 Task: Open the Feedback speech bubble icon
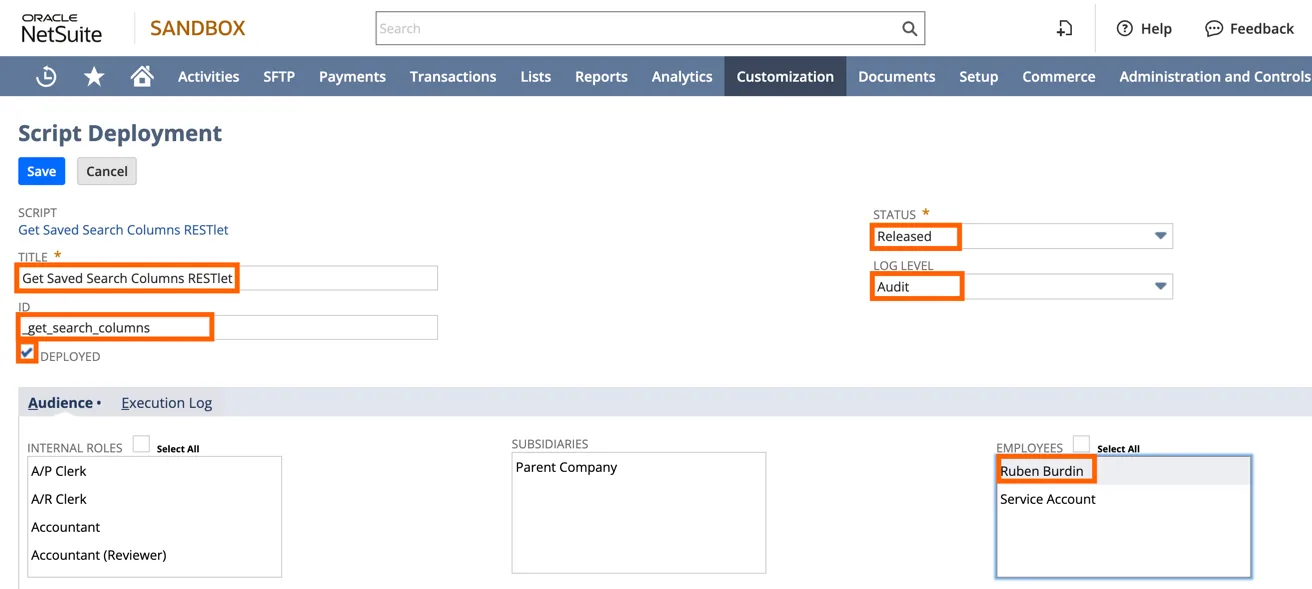1214,29
